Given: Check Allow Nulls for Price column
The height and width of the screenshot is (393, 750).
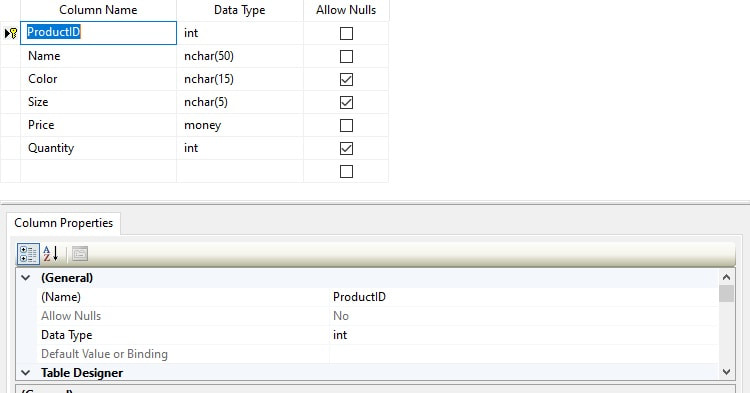Looking at the screenshot, I should [346, 125].
